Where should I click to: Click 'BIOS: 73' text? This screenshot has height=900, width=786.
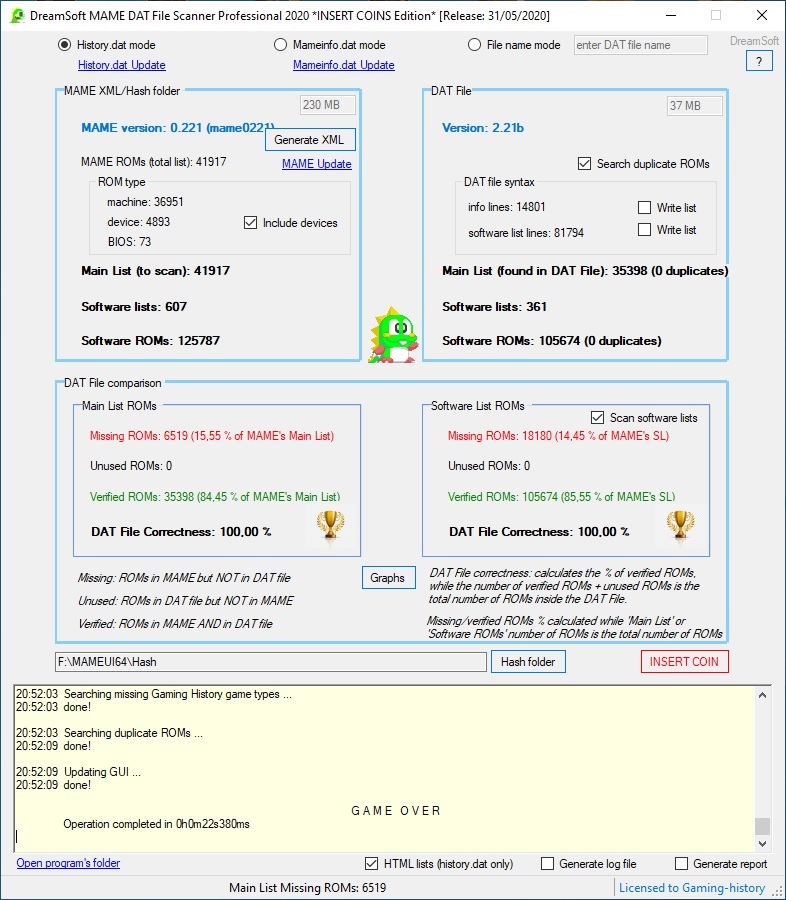[x=129, y=242]
